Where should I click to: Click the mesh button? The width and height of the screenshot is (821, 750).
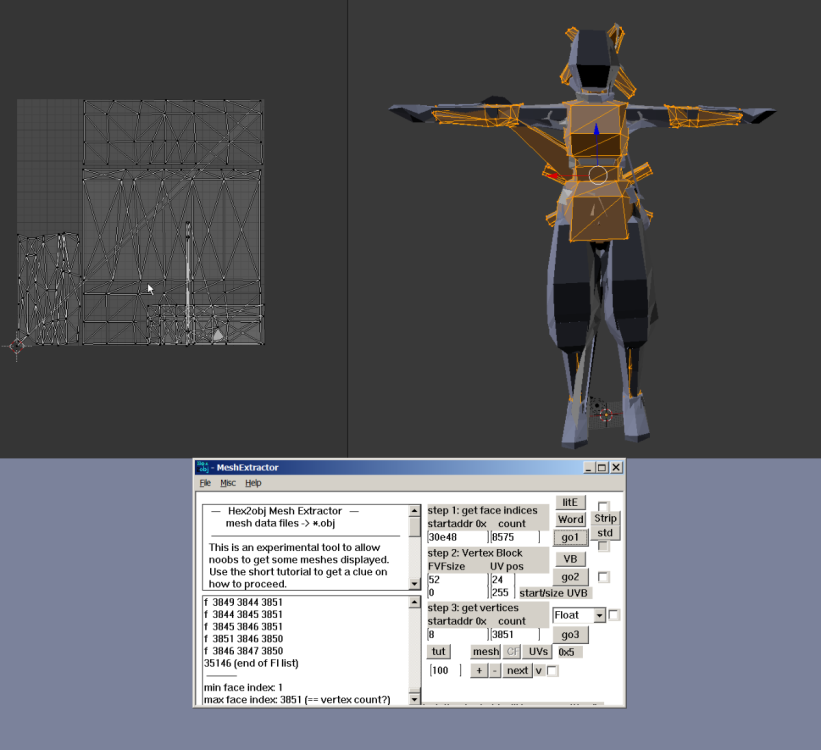pyautogui.click(x=485, y=652)
